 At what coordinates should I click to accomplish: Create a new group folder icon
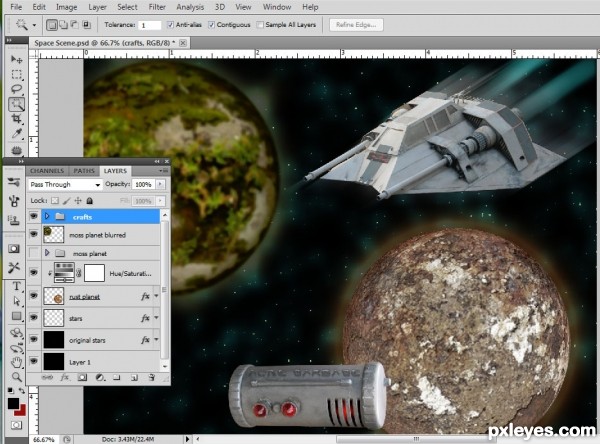pos(117,377)
